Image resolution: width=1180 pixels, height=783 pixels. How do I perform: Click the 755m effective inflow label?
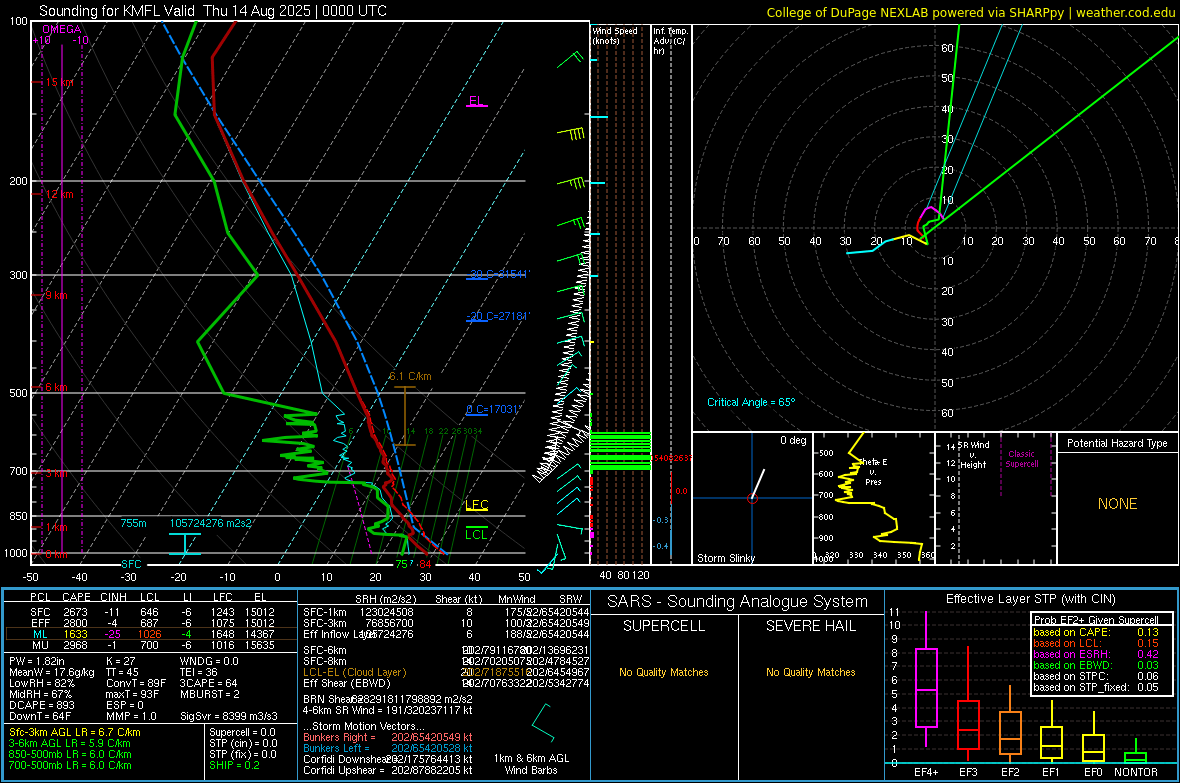(x=134, y=523)
